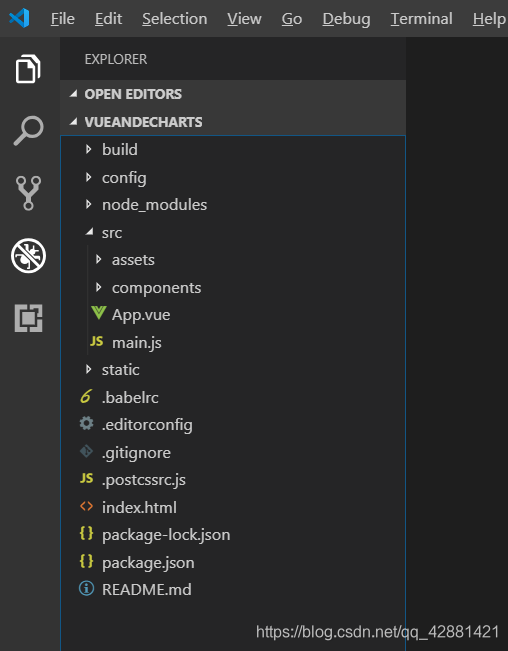Open the .editorconfig file
Viewport: 508px width, 651px height.
[147, 425]
